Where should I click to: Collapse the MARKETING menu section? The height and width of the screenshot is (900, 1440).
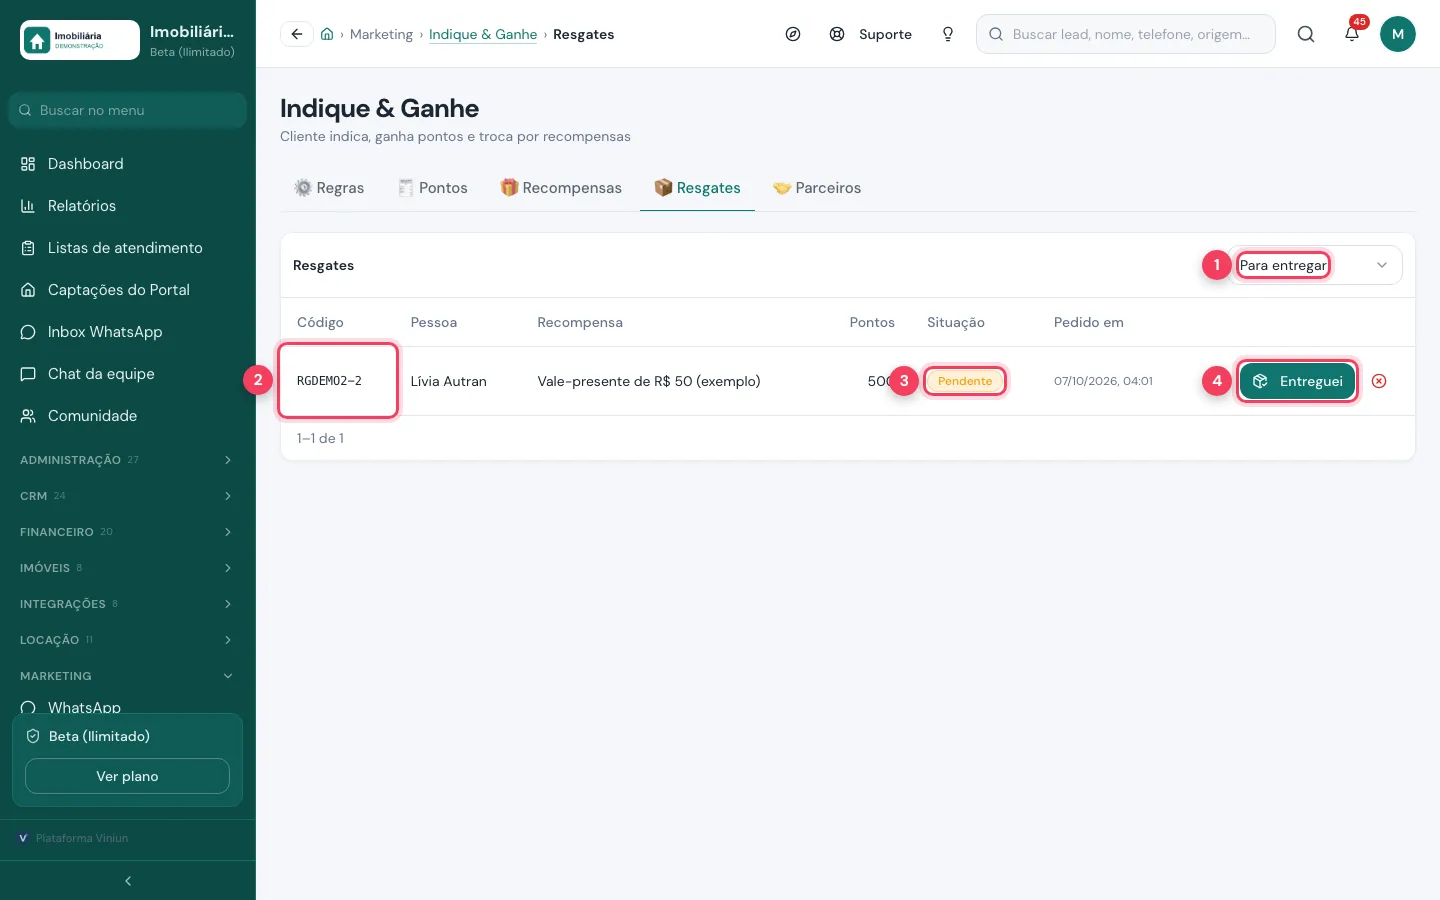pyautogui.click(x=128, y=676)
